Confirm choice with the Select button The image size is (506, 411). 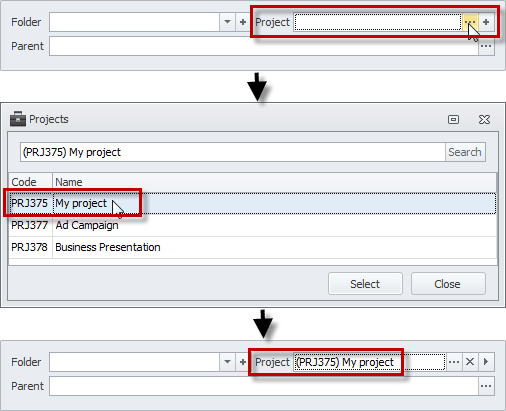[x=365, y=284]
